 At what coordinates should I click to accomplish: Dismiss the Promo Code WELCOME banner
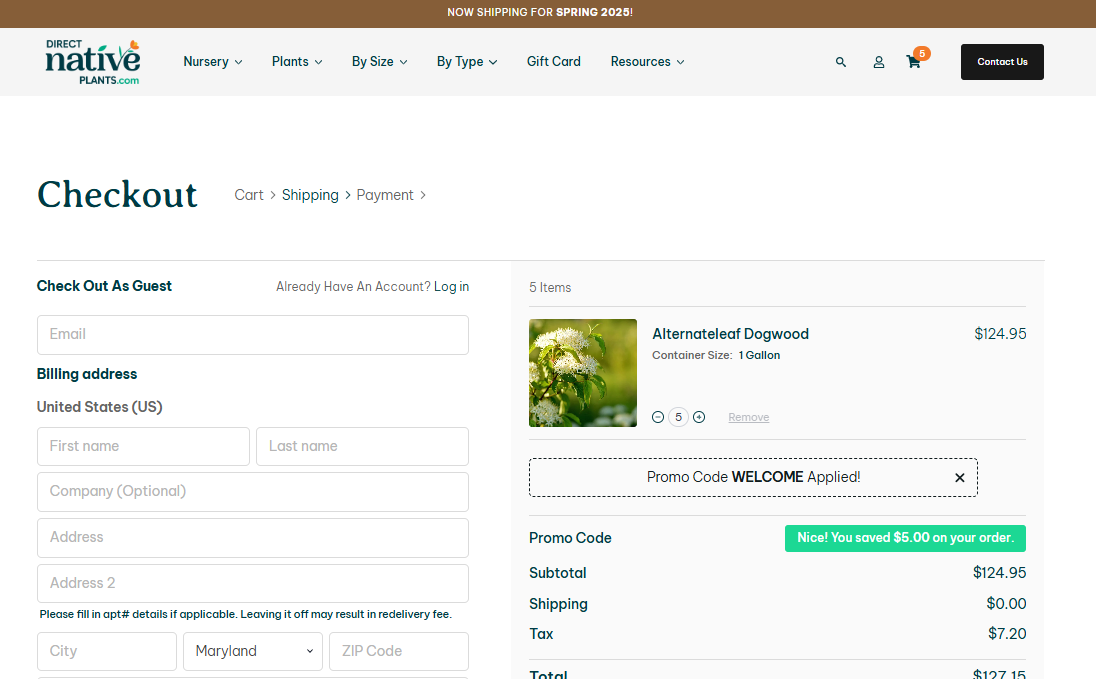tap(959, 477)
